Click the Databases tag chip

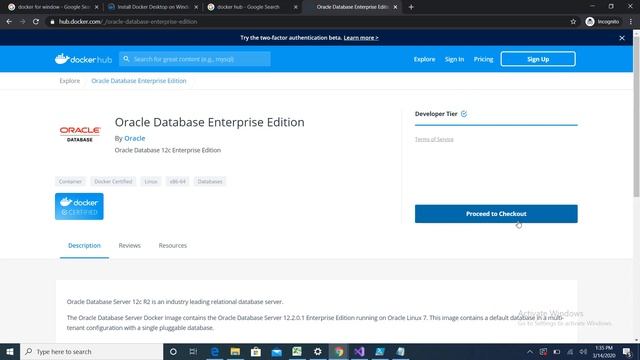(x=210, y=181)
